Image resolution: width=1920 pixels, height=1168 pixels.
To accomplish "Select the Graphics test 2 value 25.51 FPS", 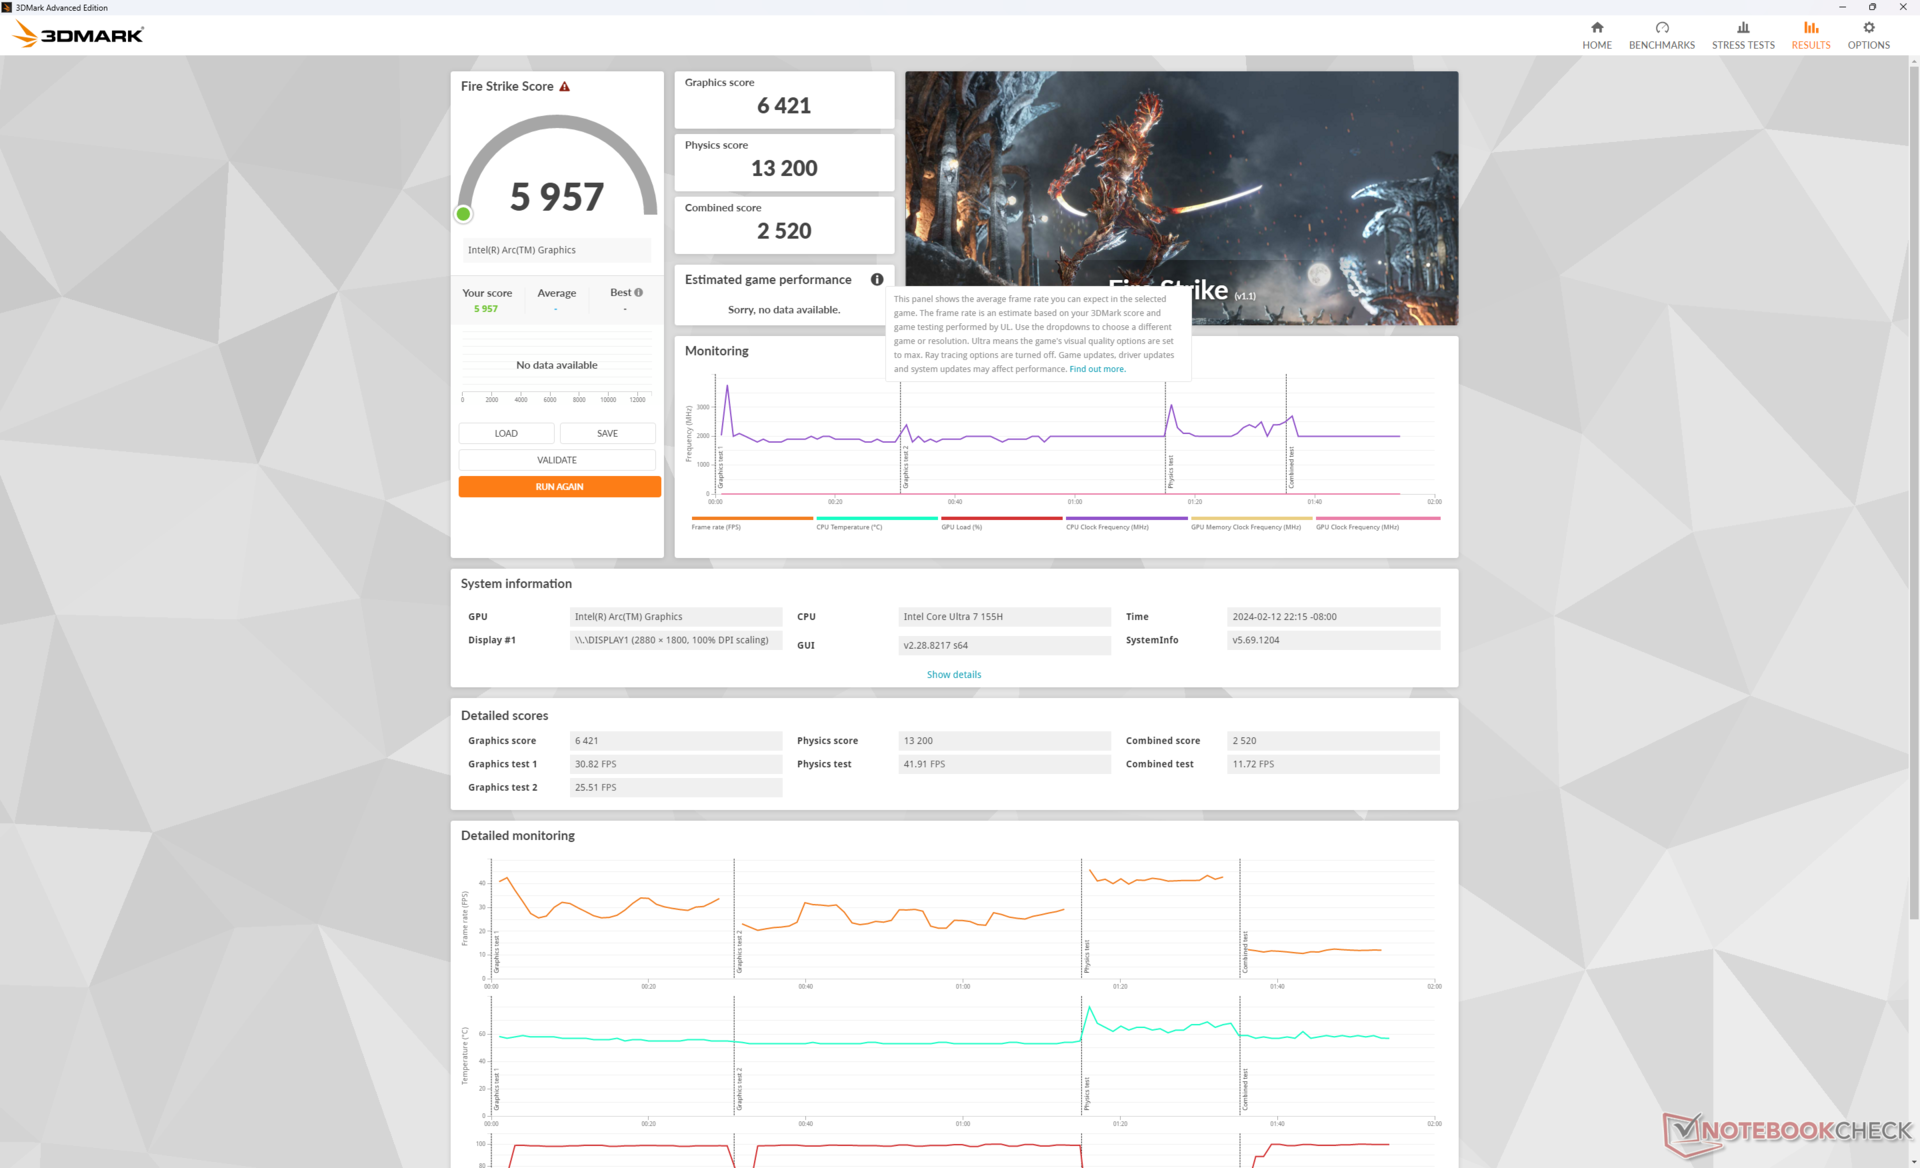I will [676, 787].
